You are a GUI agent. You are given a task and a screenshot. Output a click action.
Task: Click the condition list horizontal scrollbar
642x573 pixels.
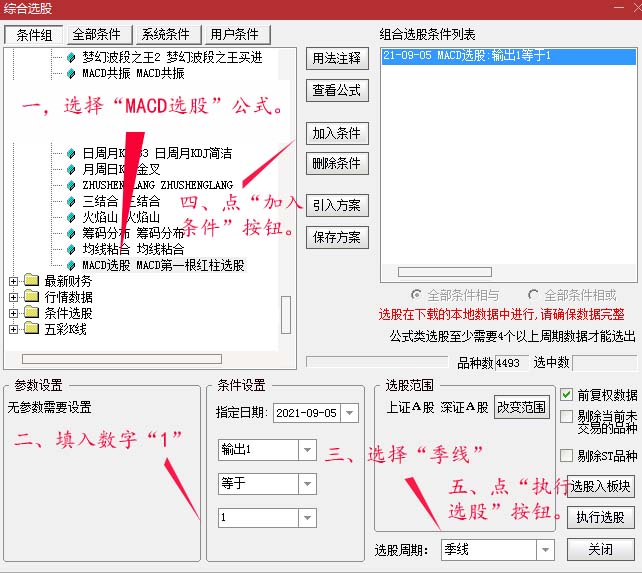(445, 272)
